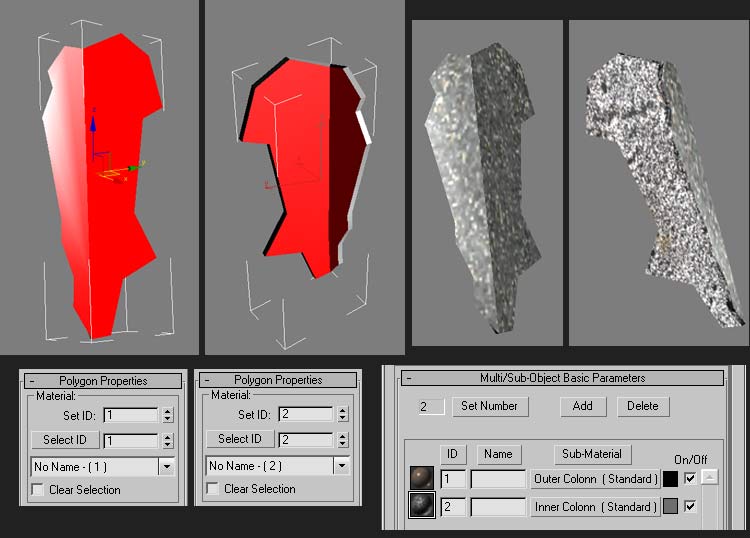
Task: Click the Set ID spinner for ID 2
Action: tap(342, 414)
